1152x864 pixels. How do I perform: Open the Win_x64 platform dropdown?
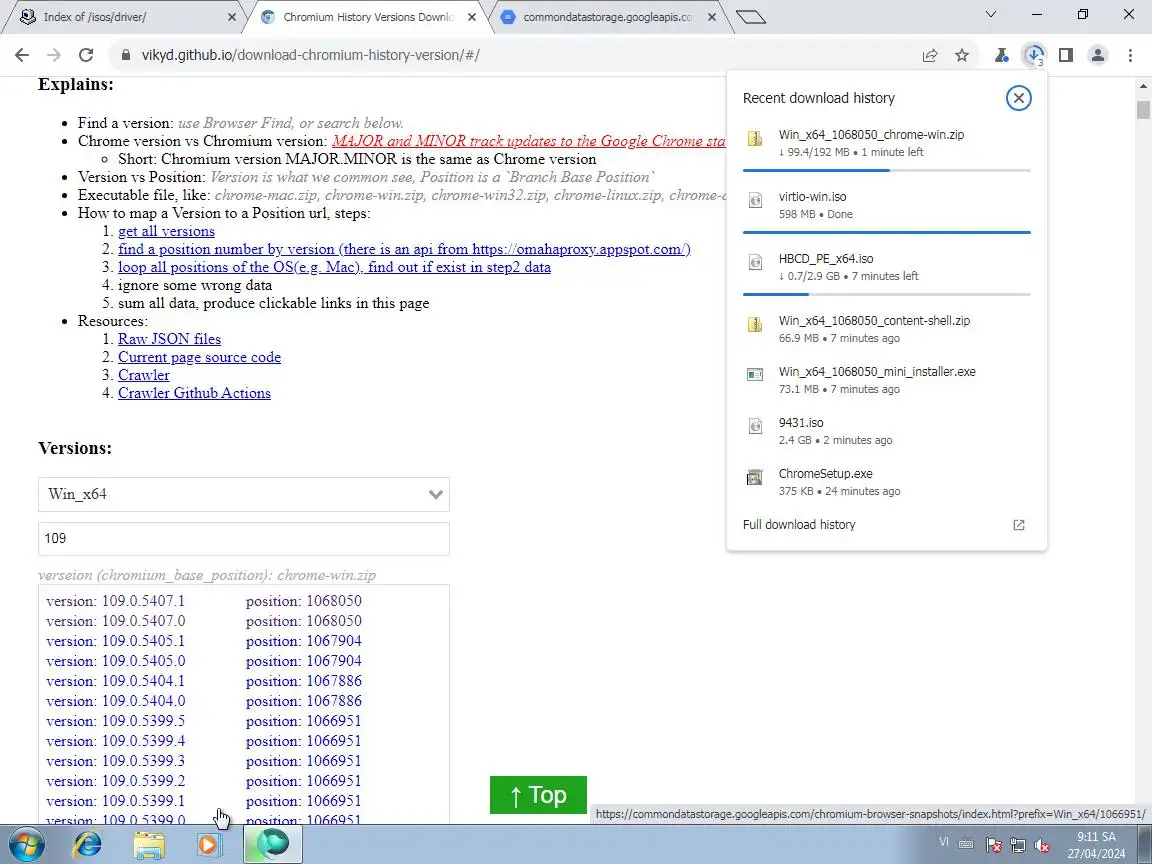(x=244, y=494)
